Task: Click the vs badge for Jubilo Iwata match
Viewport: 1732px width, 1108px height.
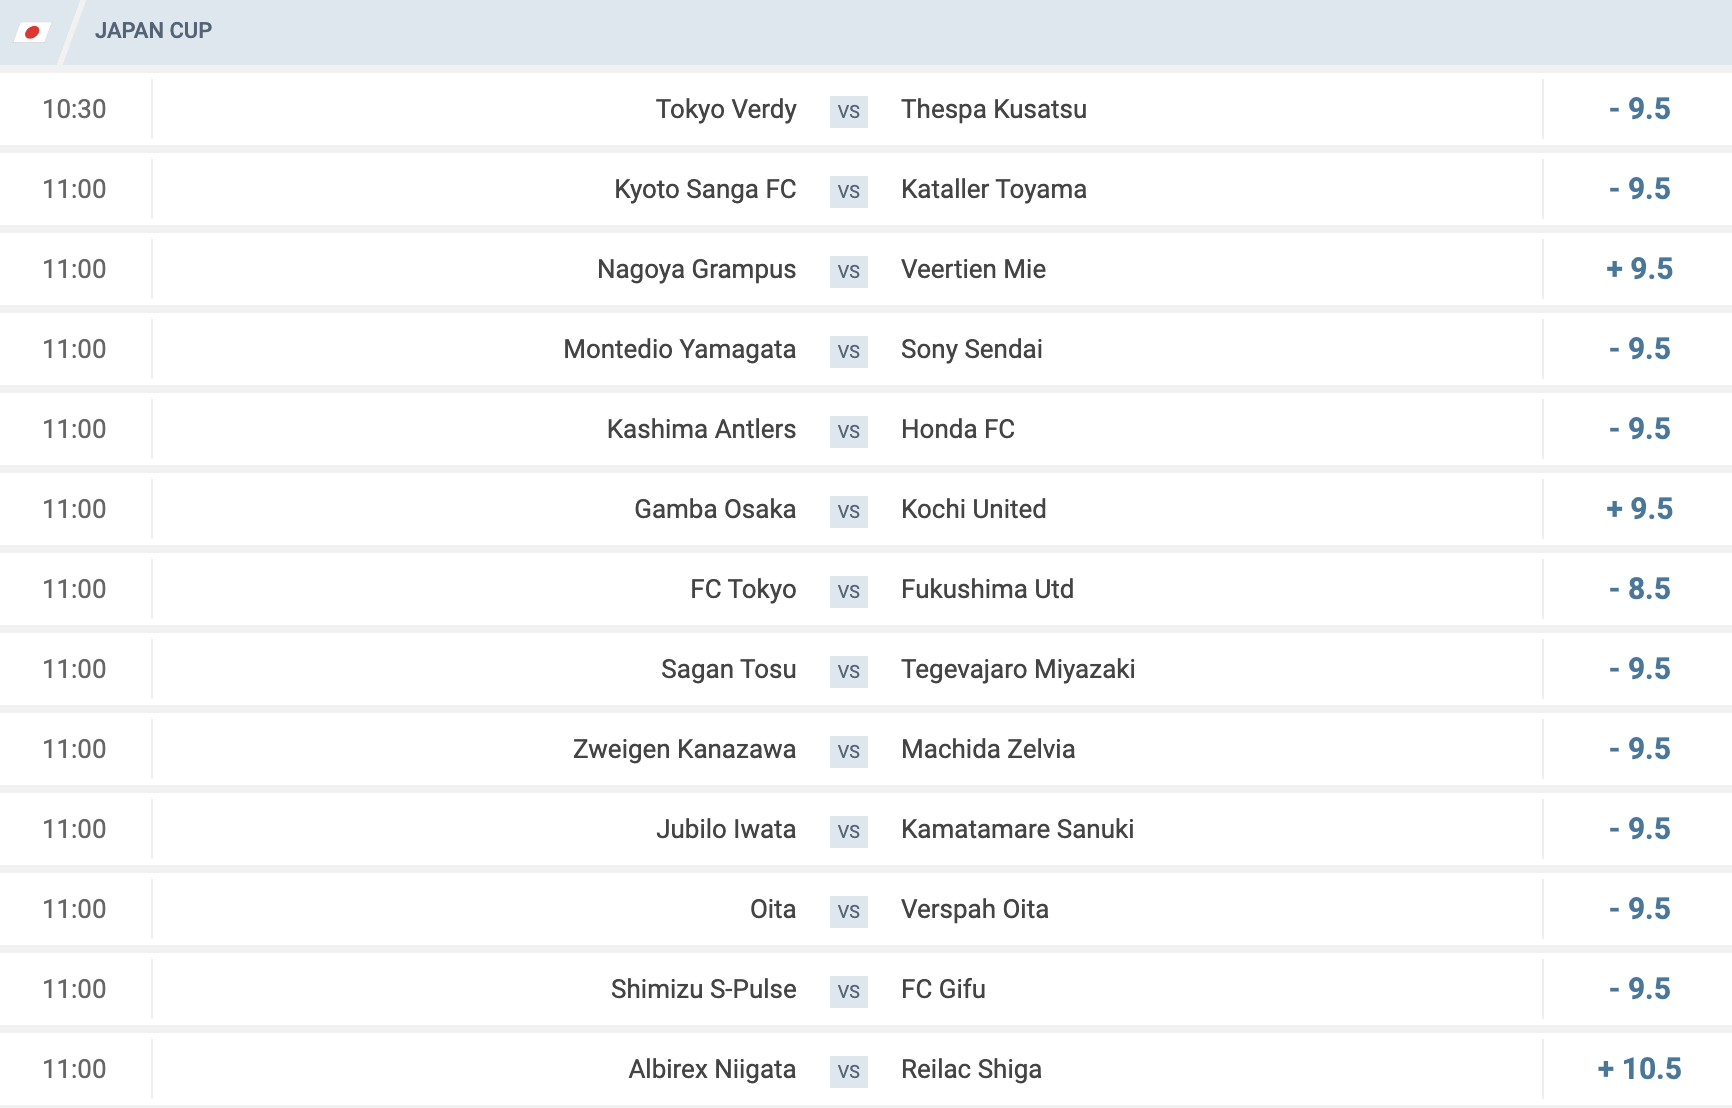Action: click(x=849, y=831)
